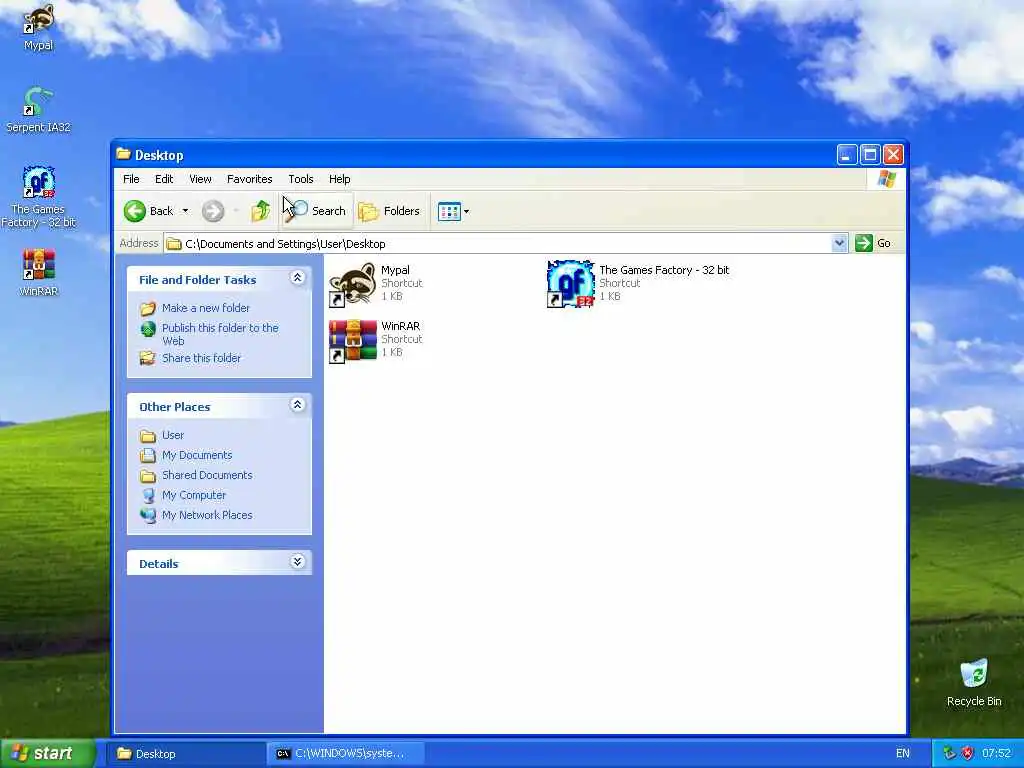Collapse the File and Folder Tasks panel
This screenshot has height=768, width=1024.
pyautogui.click(x=297, y=278)
